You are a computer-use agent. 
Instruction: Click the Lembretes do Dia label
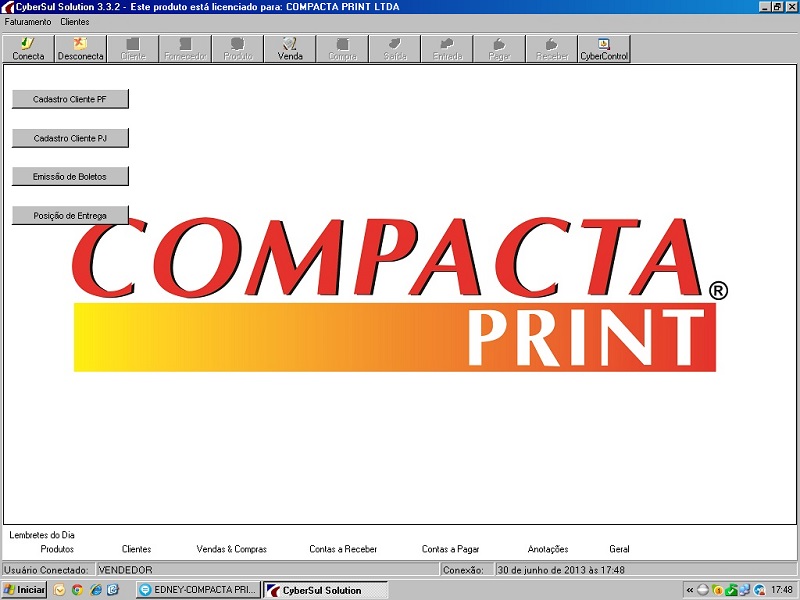click(42, 535)
